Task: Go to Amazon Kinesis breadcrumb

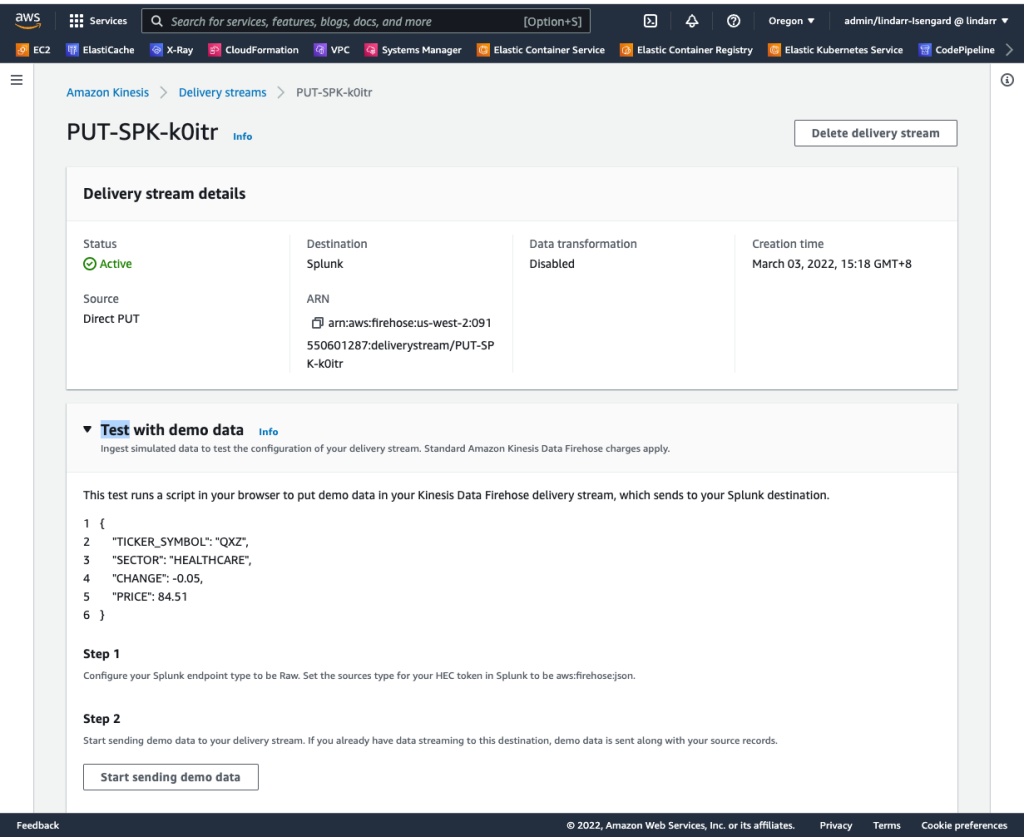Action: coord(108,93)
